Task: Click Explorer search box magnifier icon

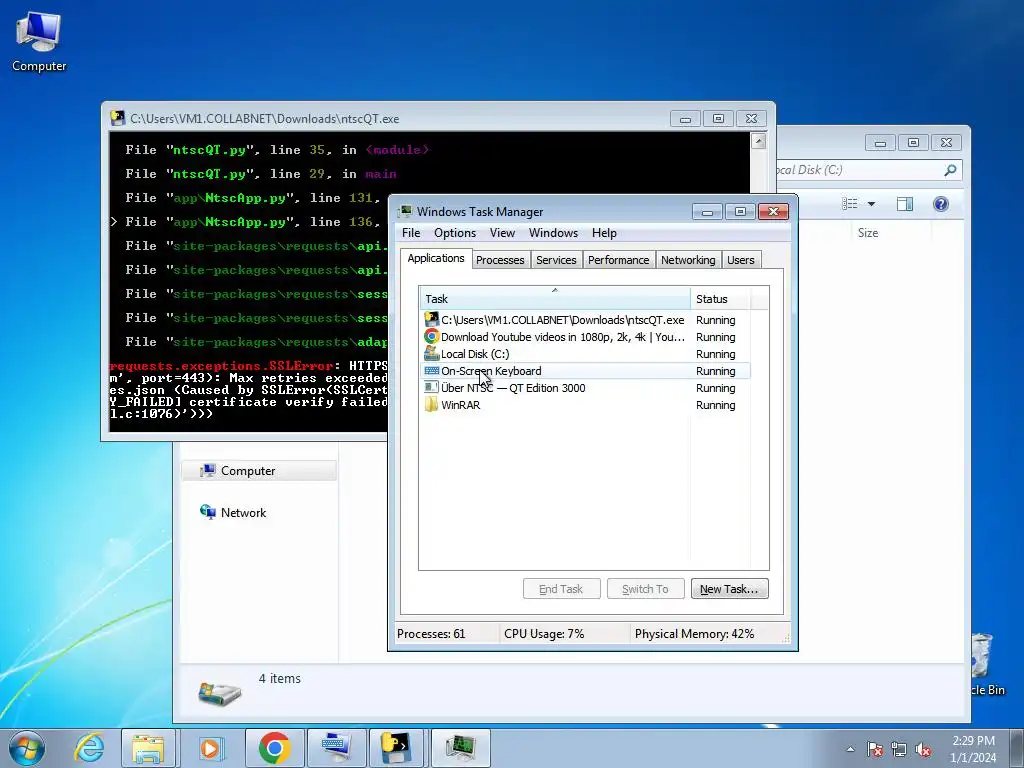Action: click(950, 170)
